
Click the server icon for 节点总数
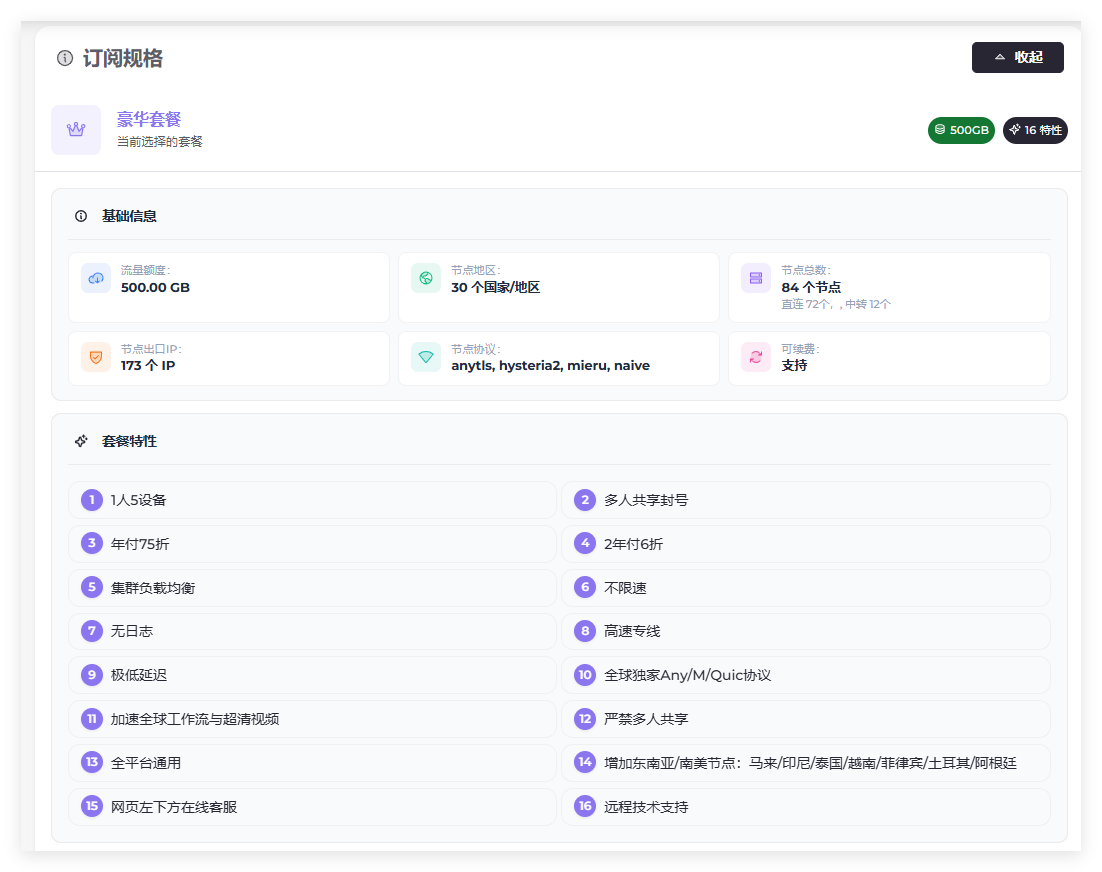[x=756, y=278]
